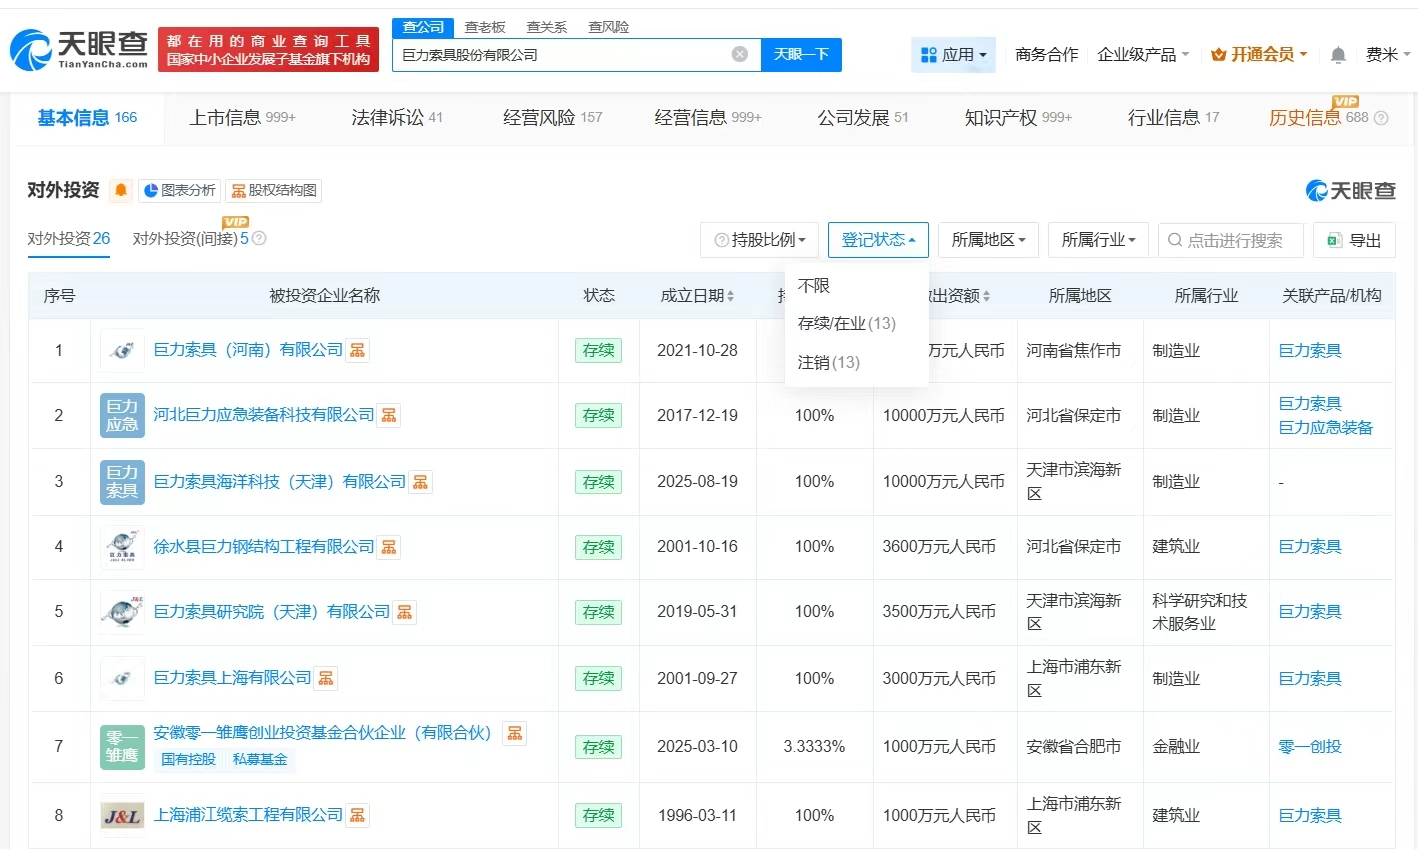The width and height of the screenshot is (1418, 849).
Task: Click the equity chart icon beside 巨力索具海洋科技（天津）有限公司
Action: point(421,482)
